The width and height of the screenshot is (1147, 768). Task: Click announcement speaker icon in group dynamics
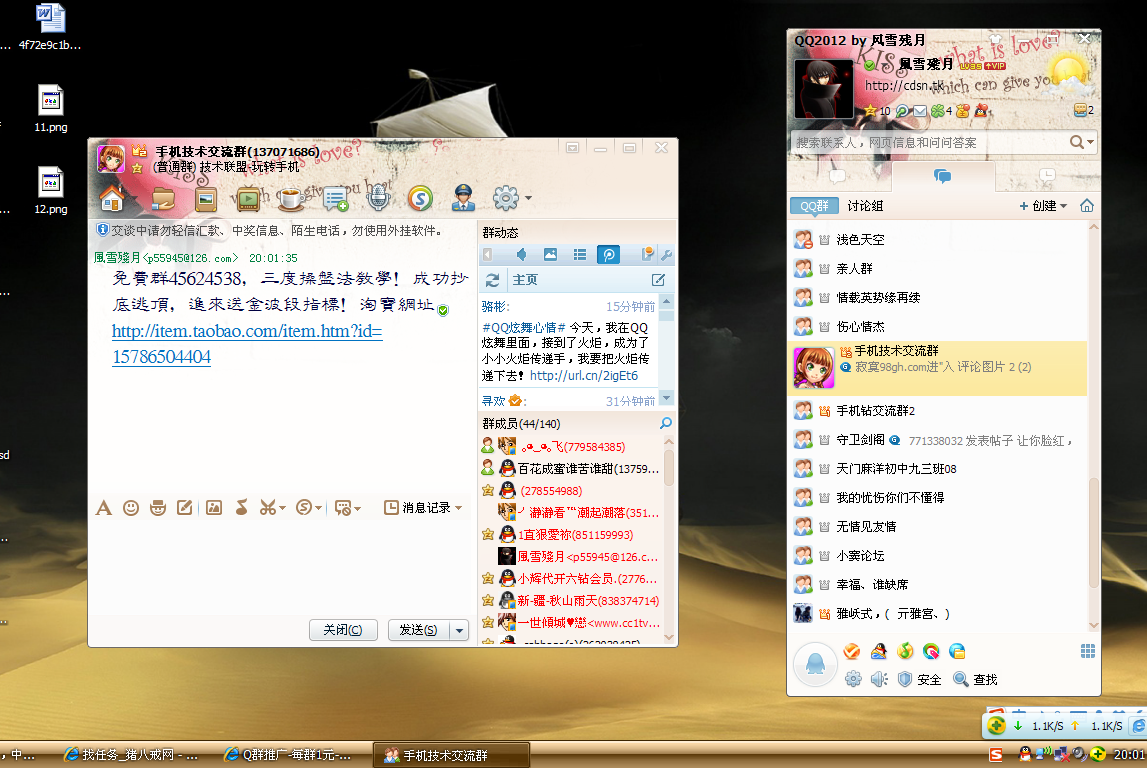[521, 255]
